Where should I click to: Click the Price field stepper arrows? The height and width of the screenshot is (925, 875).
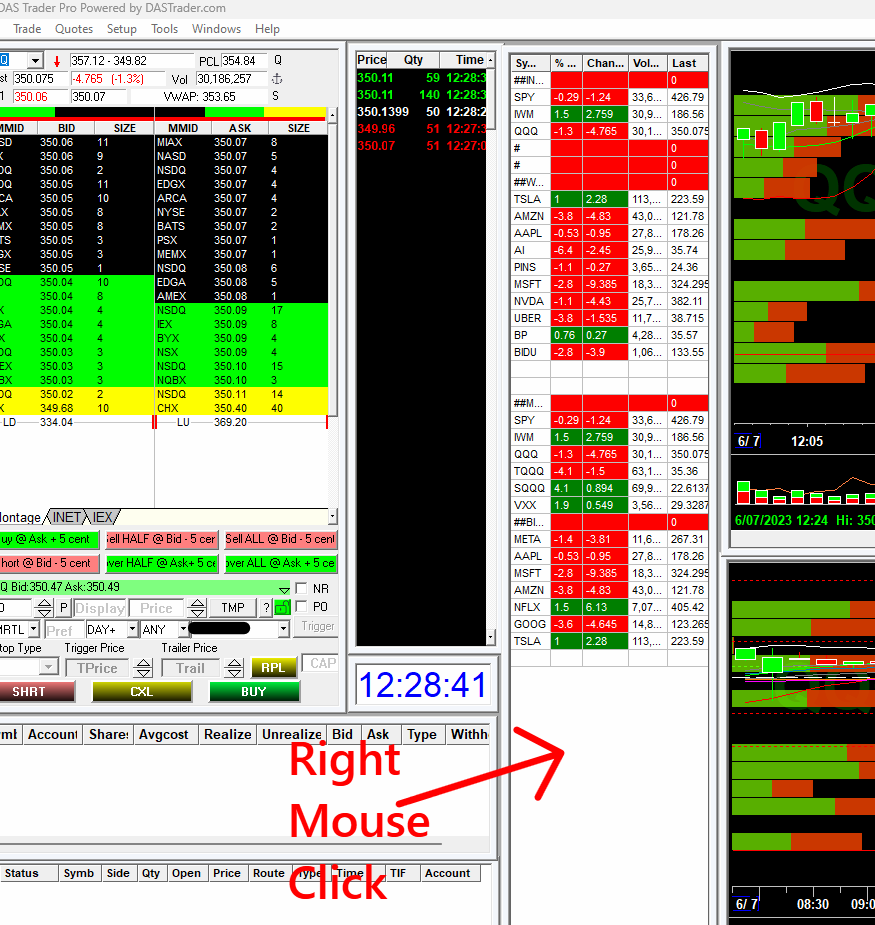(x=197, y=608)
